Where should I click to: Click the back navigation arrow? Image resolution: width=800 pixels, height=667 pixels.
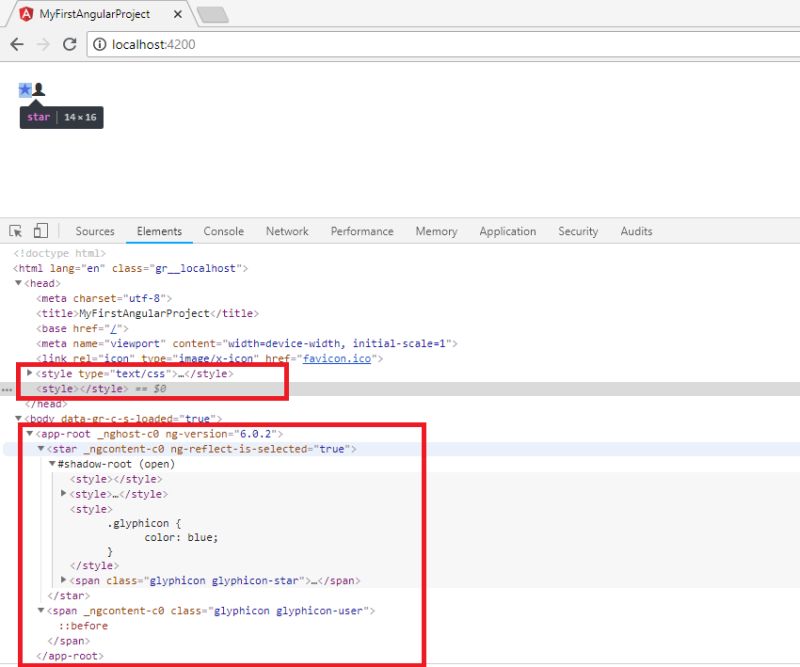coord(16,44)
